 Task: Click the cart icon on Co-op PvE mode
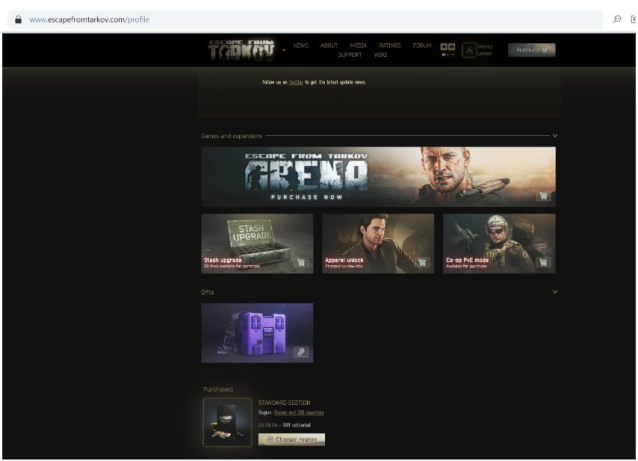pos(543,263)
